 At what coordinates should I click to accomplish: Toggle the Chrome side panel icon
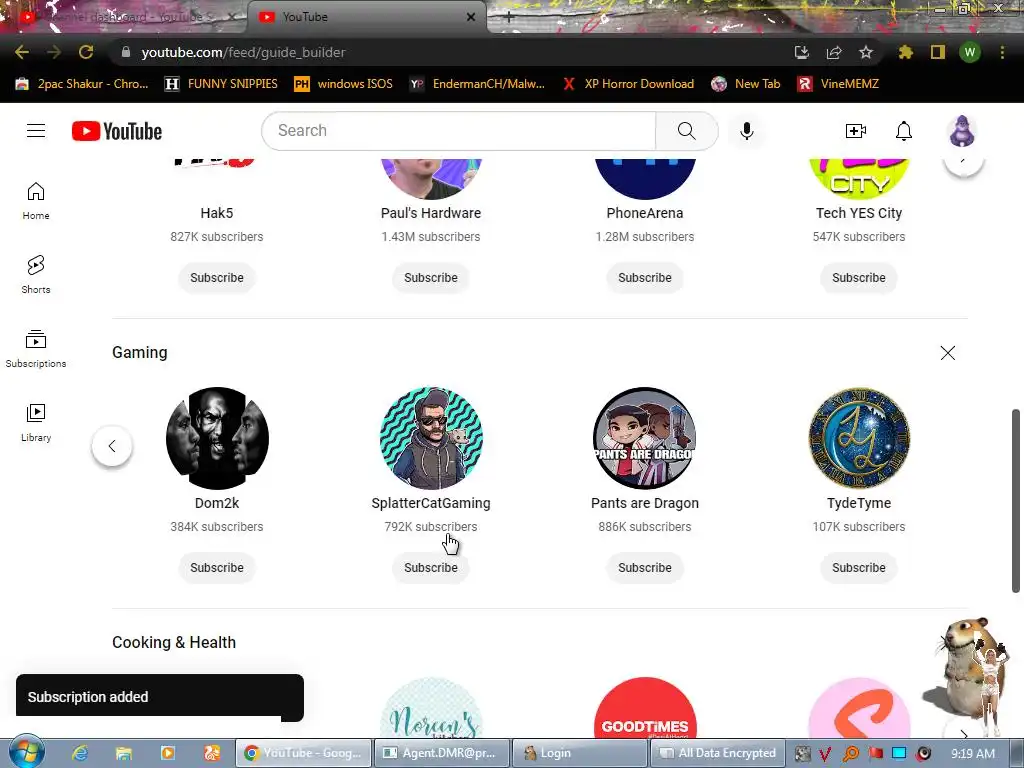click(938, 52)
